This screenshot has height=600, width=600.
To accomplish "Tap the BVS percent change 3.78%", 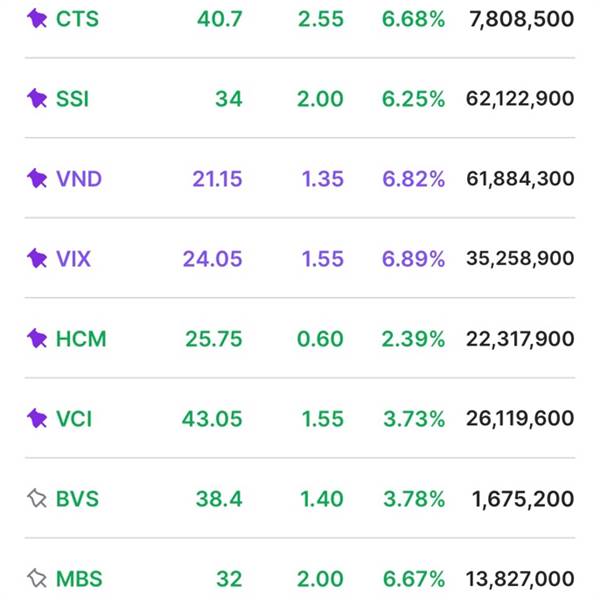I will [413, 498].
